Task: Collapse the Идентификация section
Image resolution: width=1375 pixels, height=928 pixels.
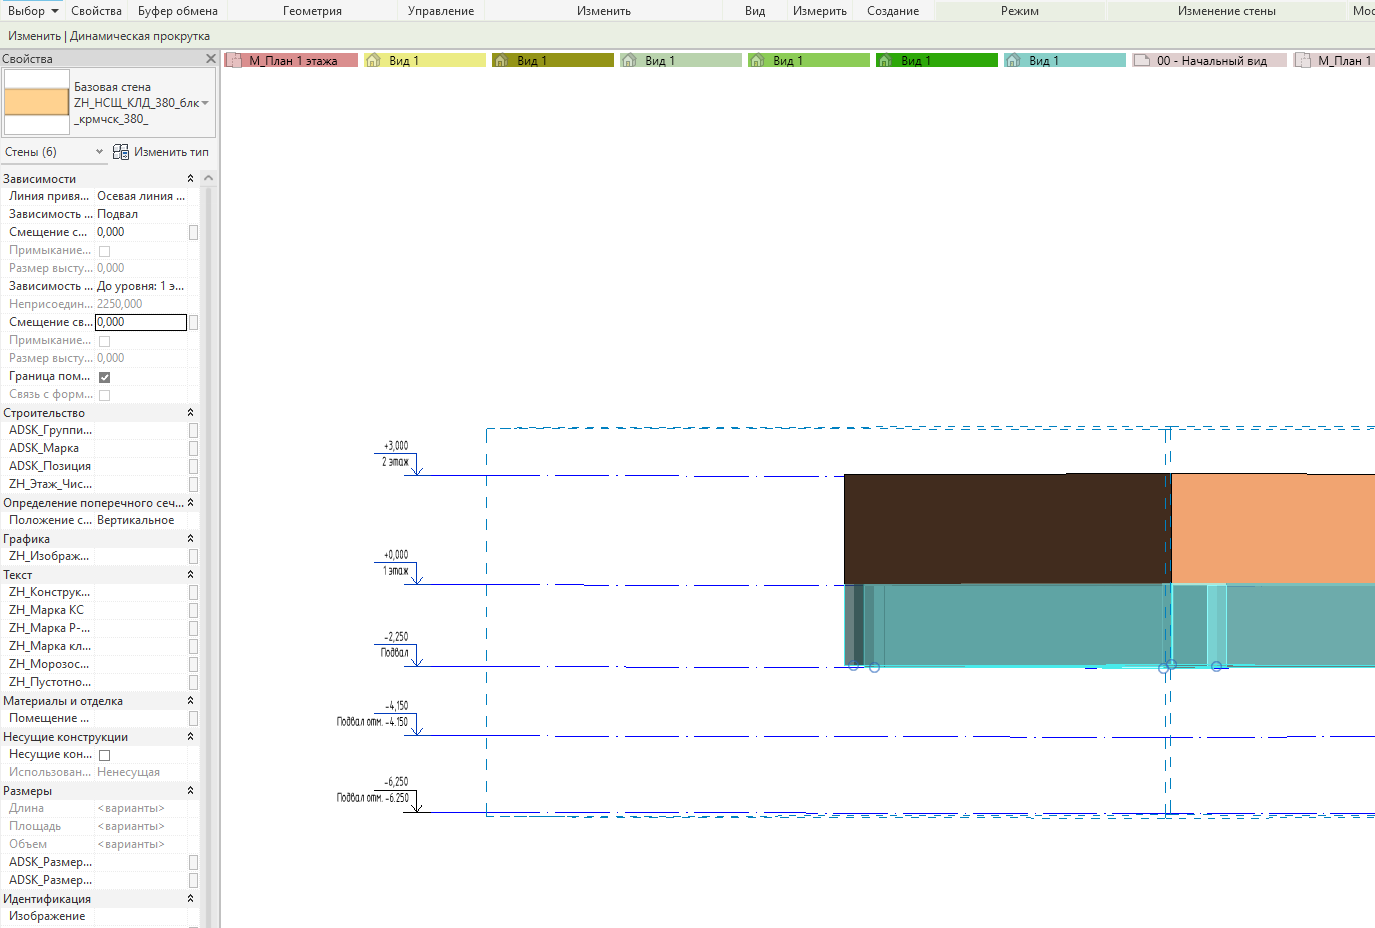Action: click(190, 899)
